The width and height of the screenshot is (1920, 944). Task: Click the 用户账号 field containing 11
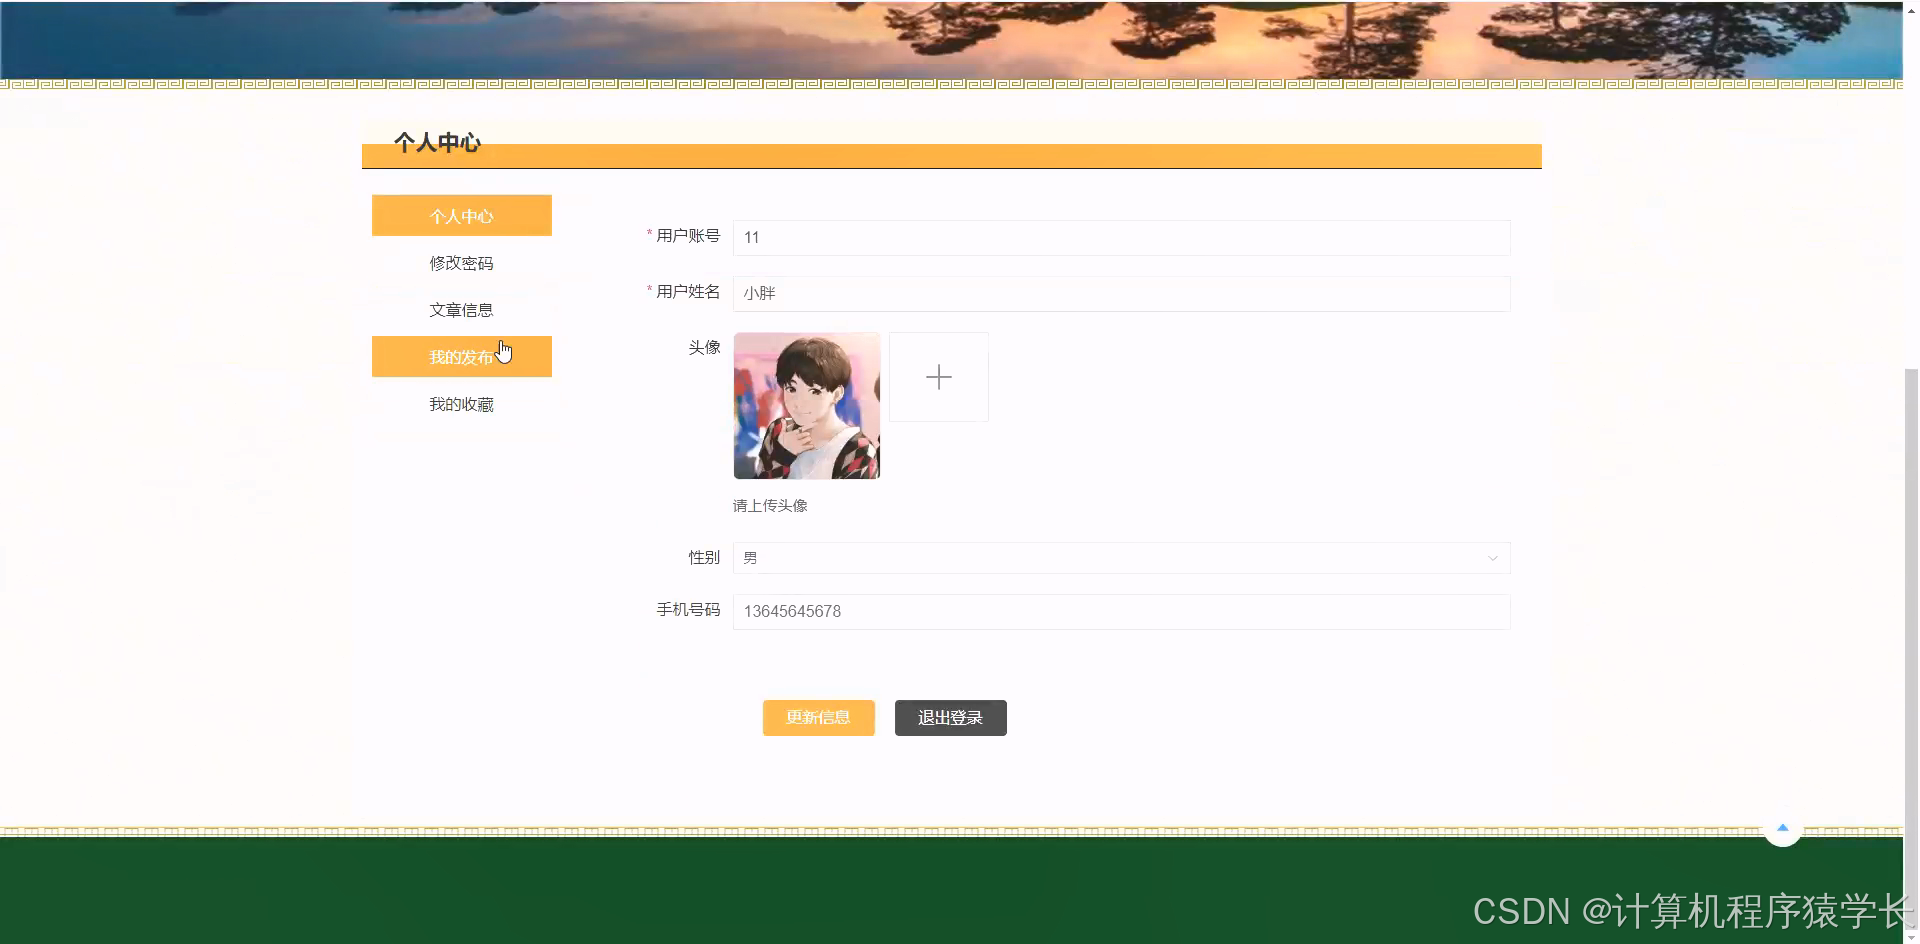click(1120, 238)
